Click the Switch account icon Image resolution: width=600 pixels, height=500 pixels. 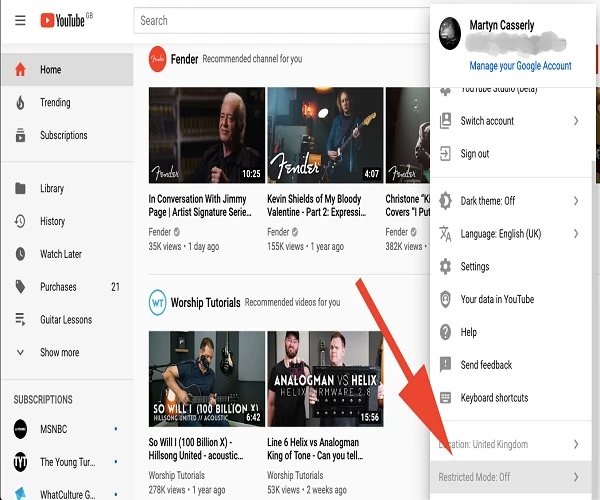445,121
